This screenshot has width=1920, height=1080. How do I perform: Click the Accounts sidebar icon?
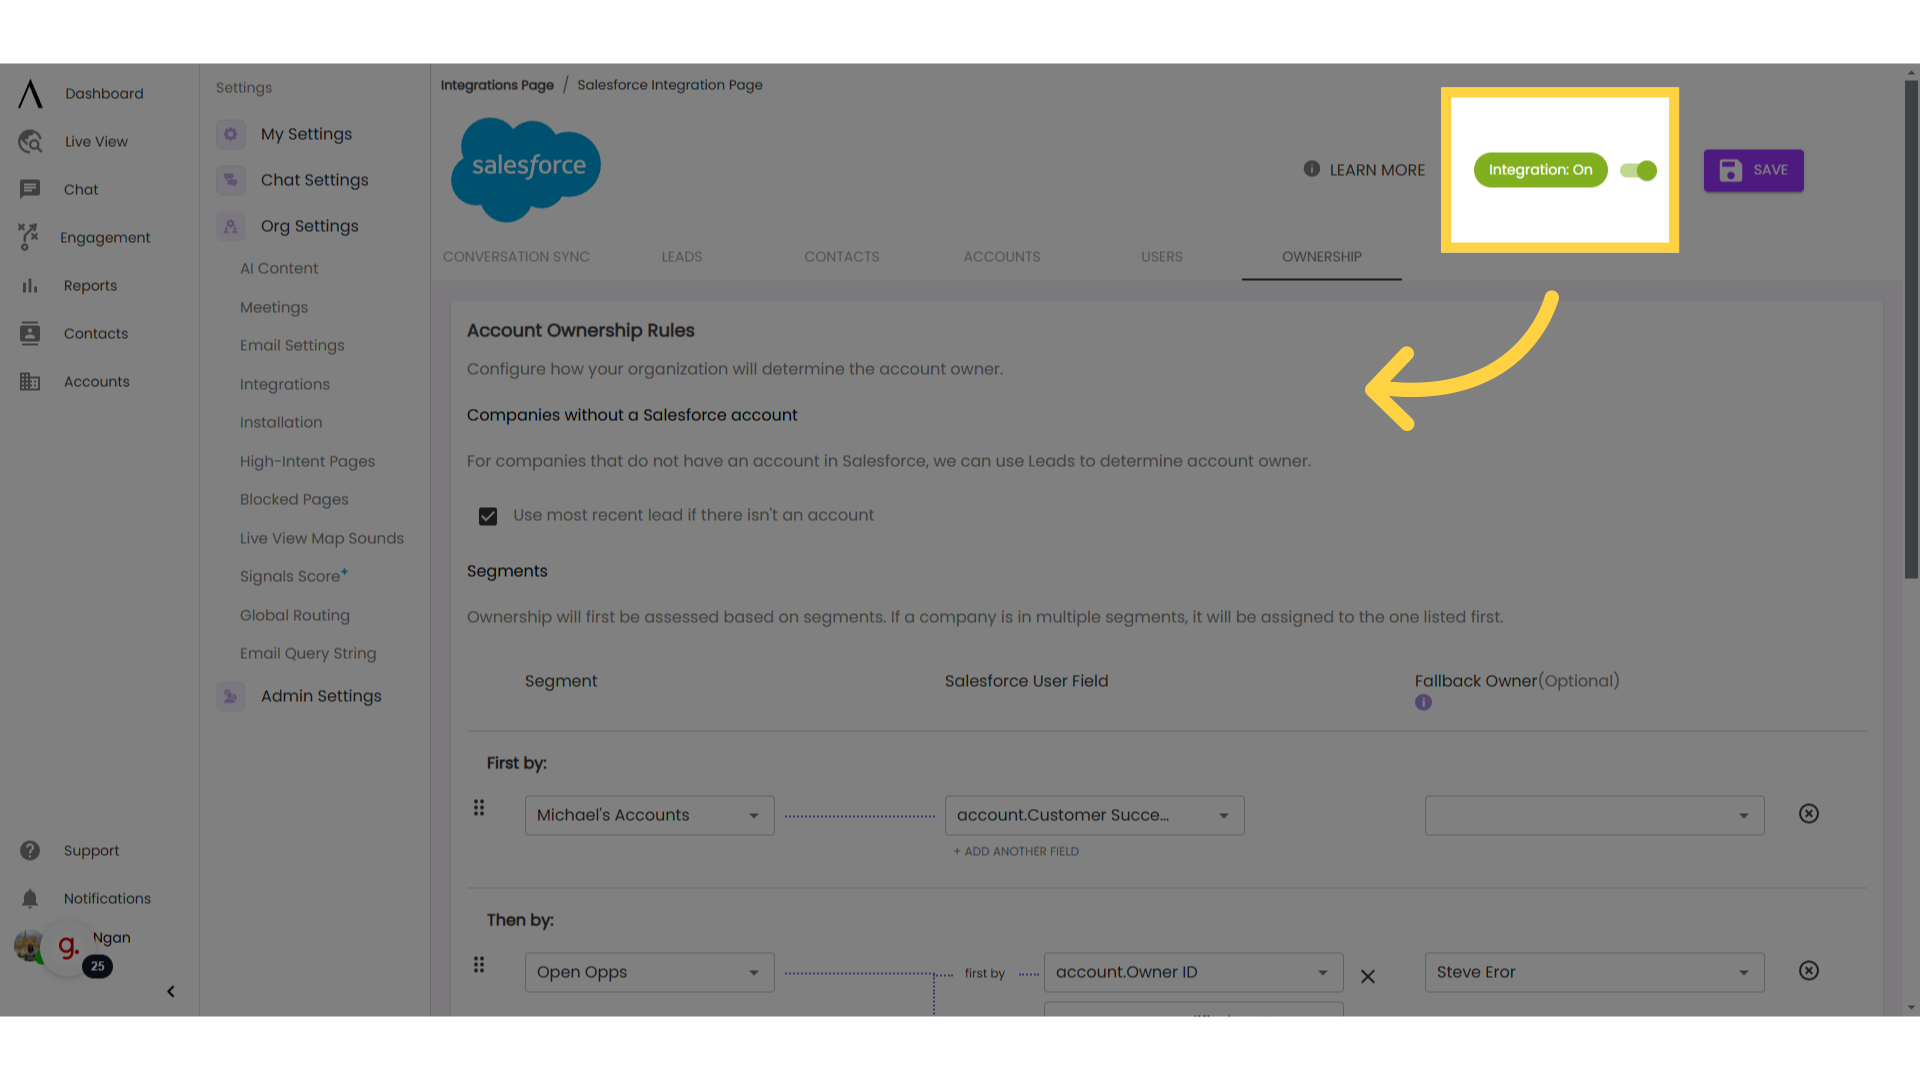pos(29,381)
